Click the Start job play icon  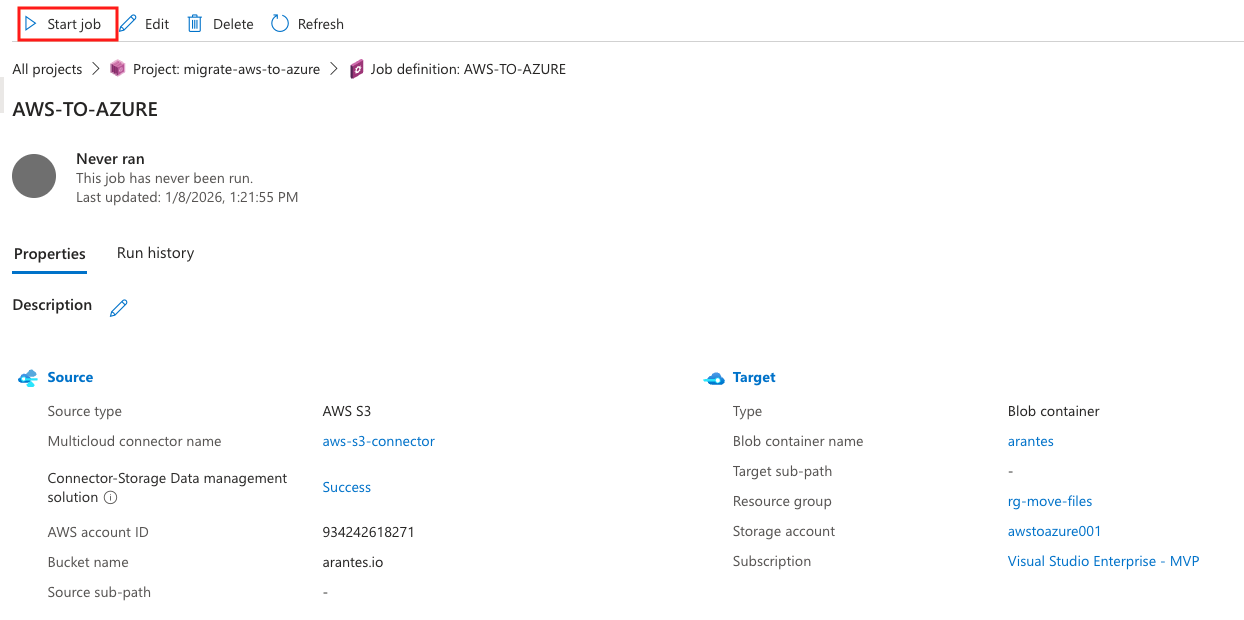[31, 24]
